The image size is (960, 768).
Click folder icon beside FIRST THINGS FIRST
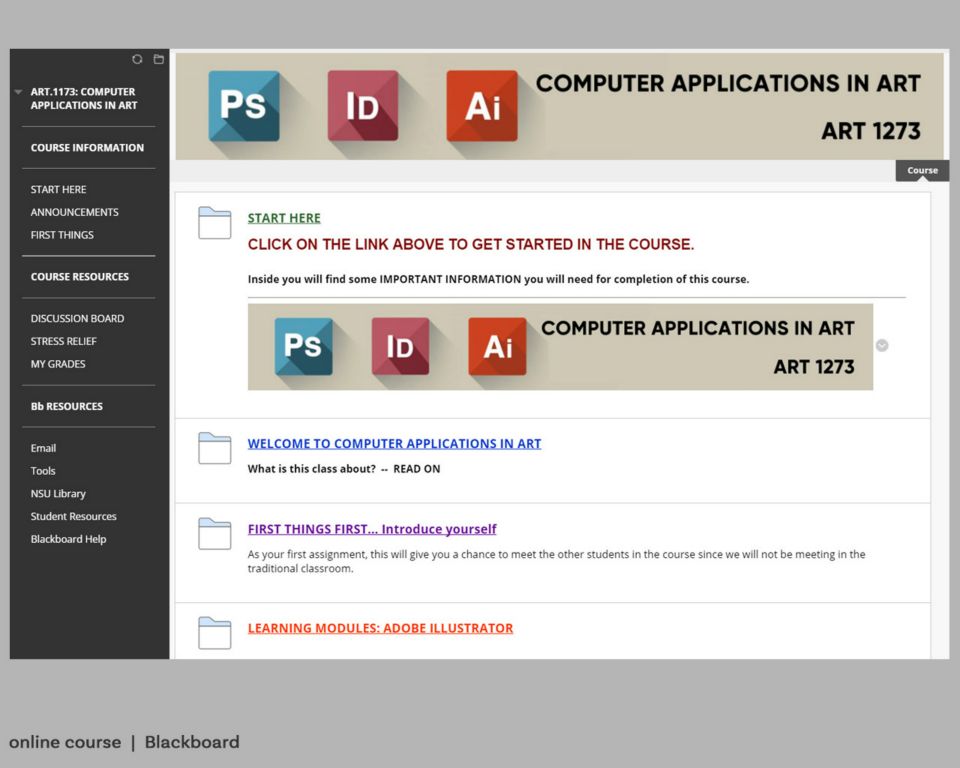214,533
